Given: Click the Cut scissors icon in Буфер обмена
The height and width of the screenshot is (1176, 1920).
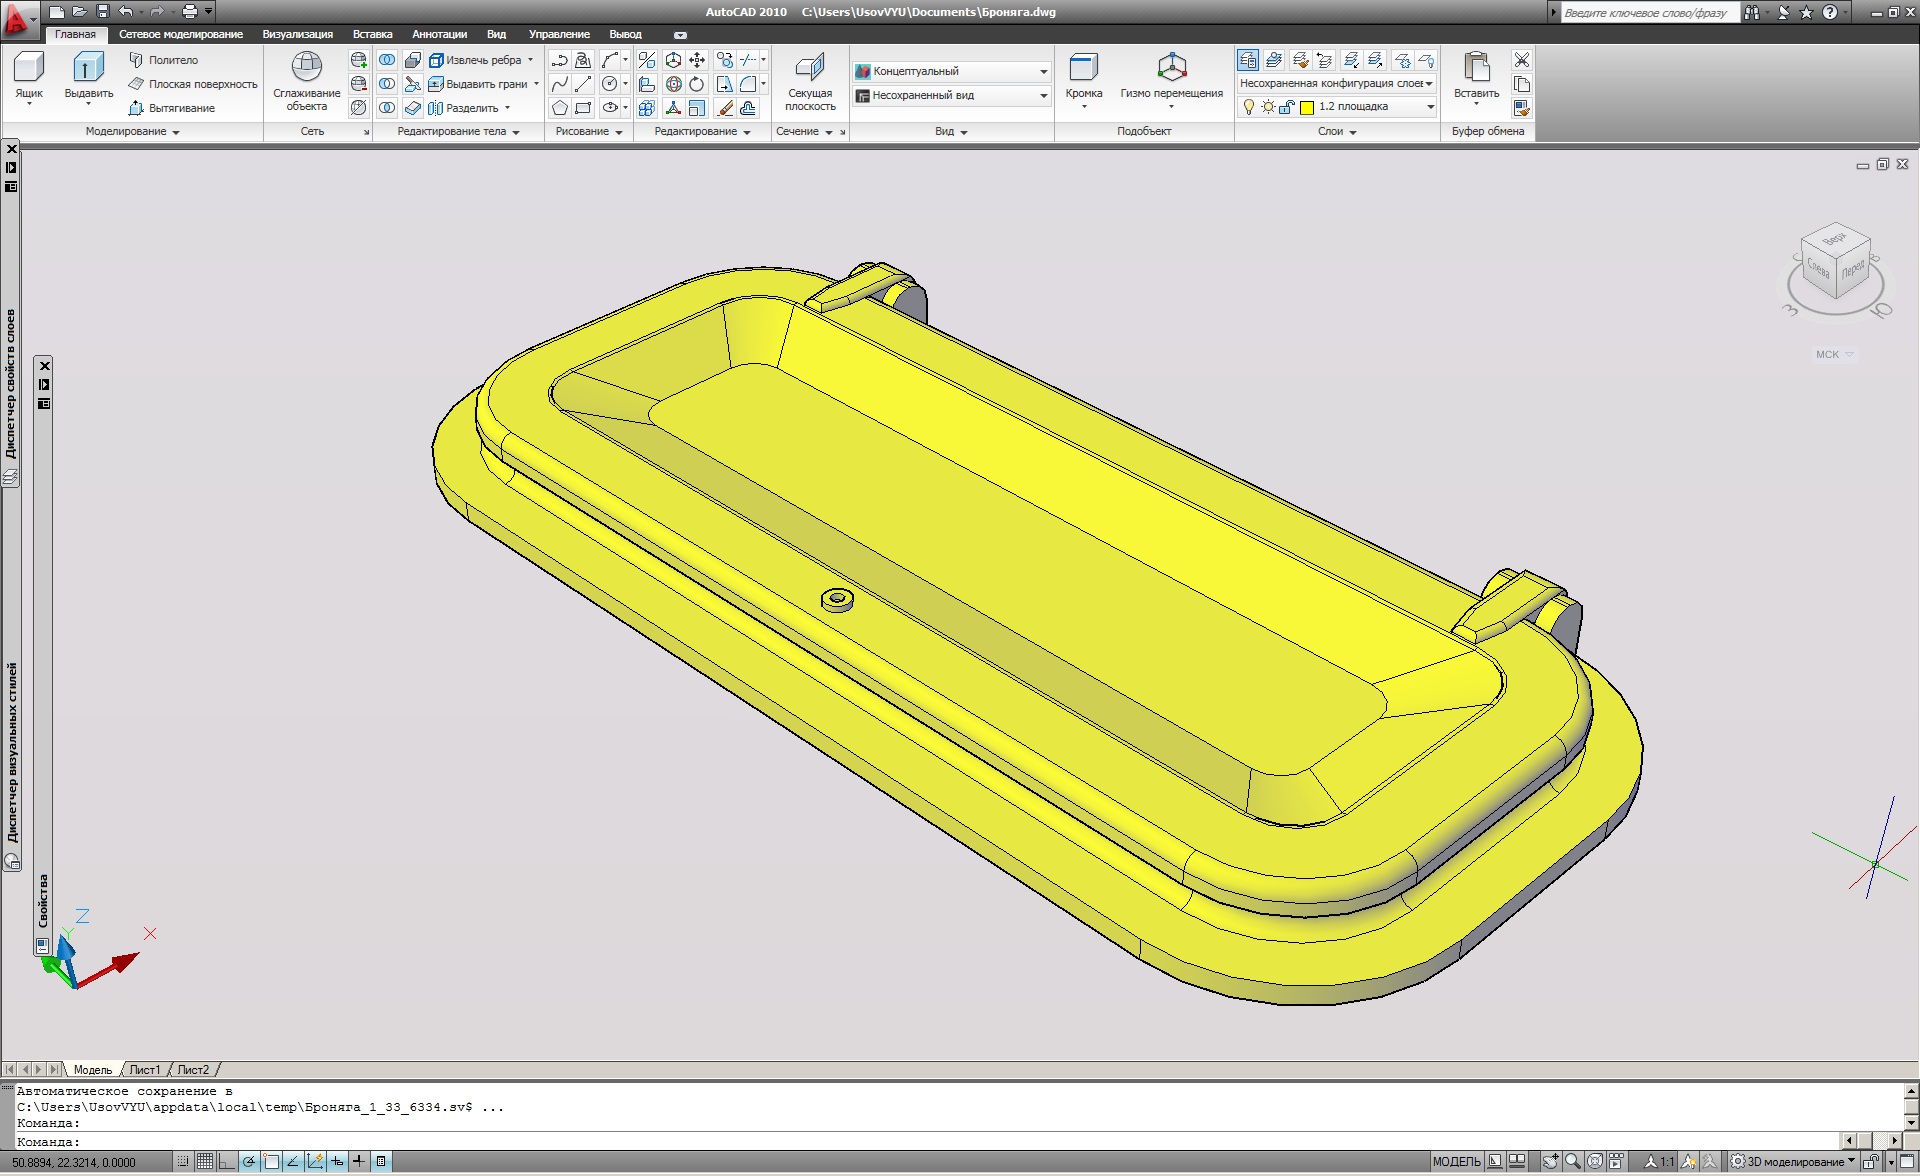Looking at the screenshot, I should tap(1522, 60).
